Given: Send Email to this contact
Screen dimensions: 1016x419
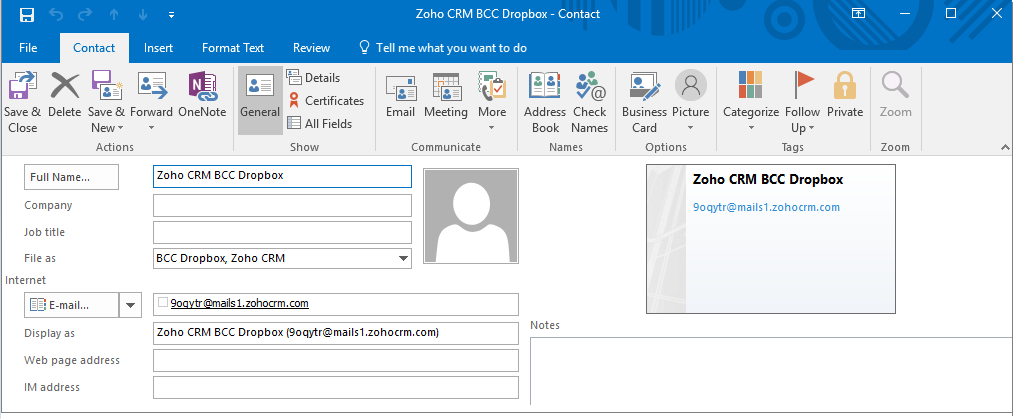Looking at the screenshot, I should [400, 96].
